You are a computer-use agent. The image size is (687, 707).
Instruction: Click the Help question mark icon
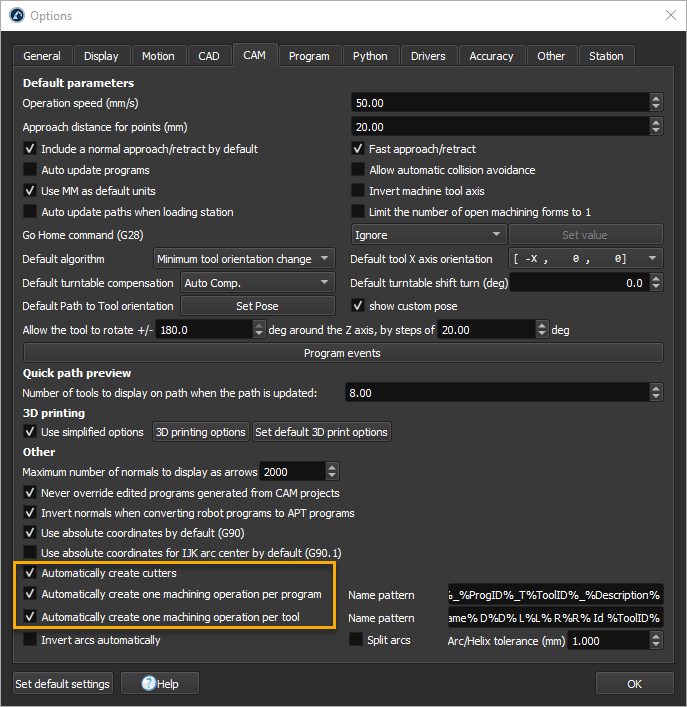[150, 684]
